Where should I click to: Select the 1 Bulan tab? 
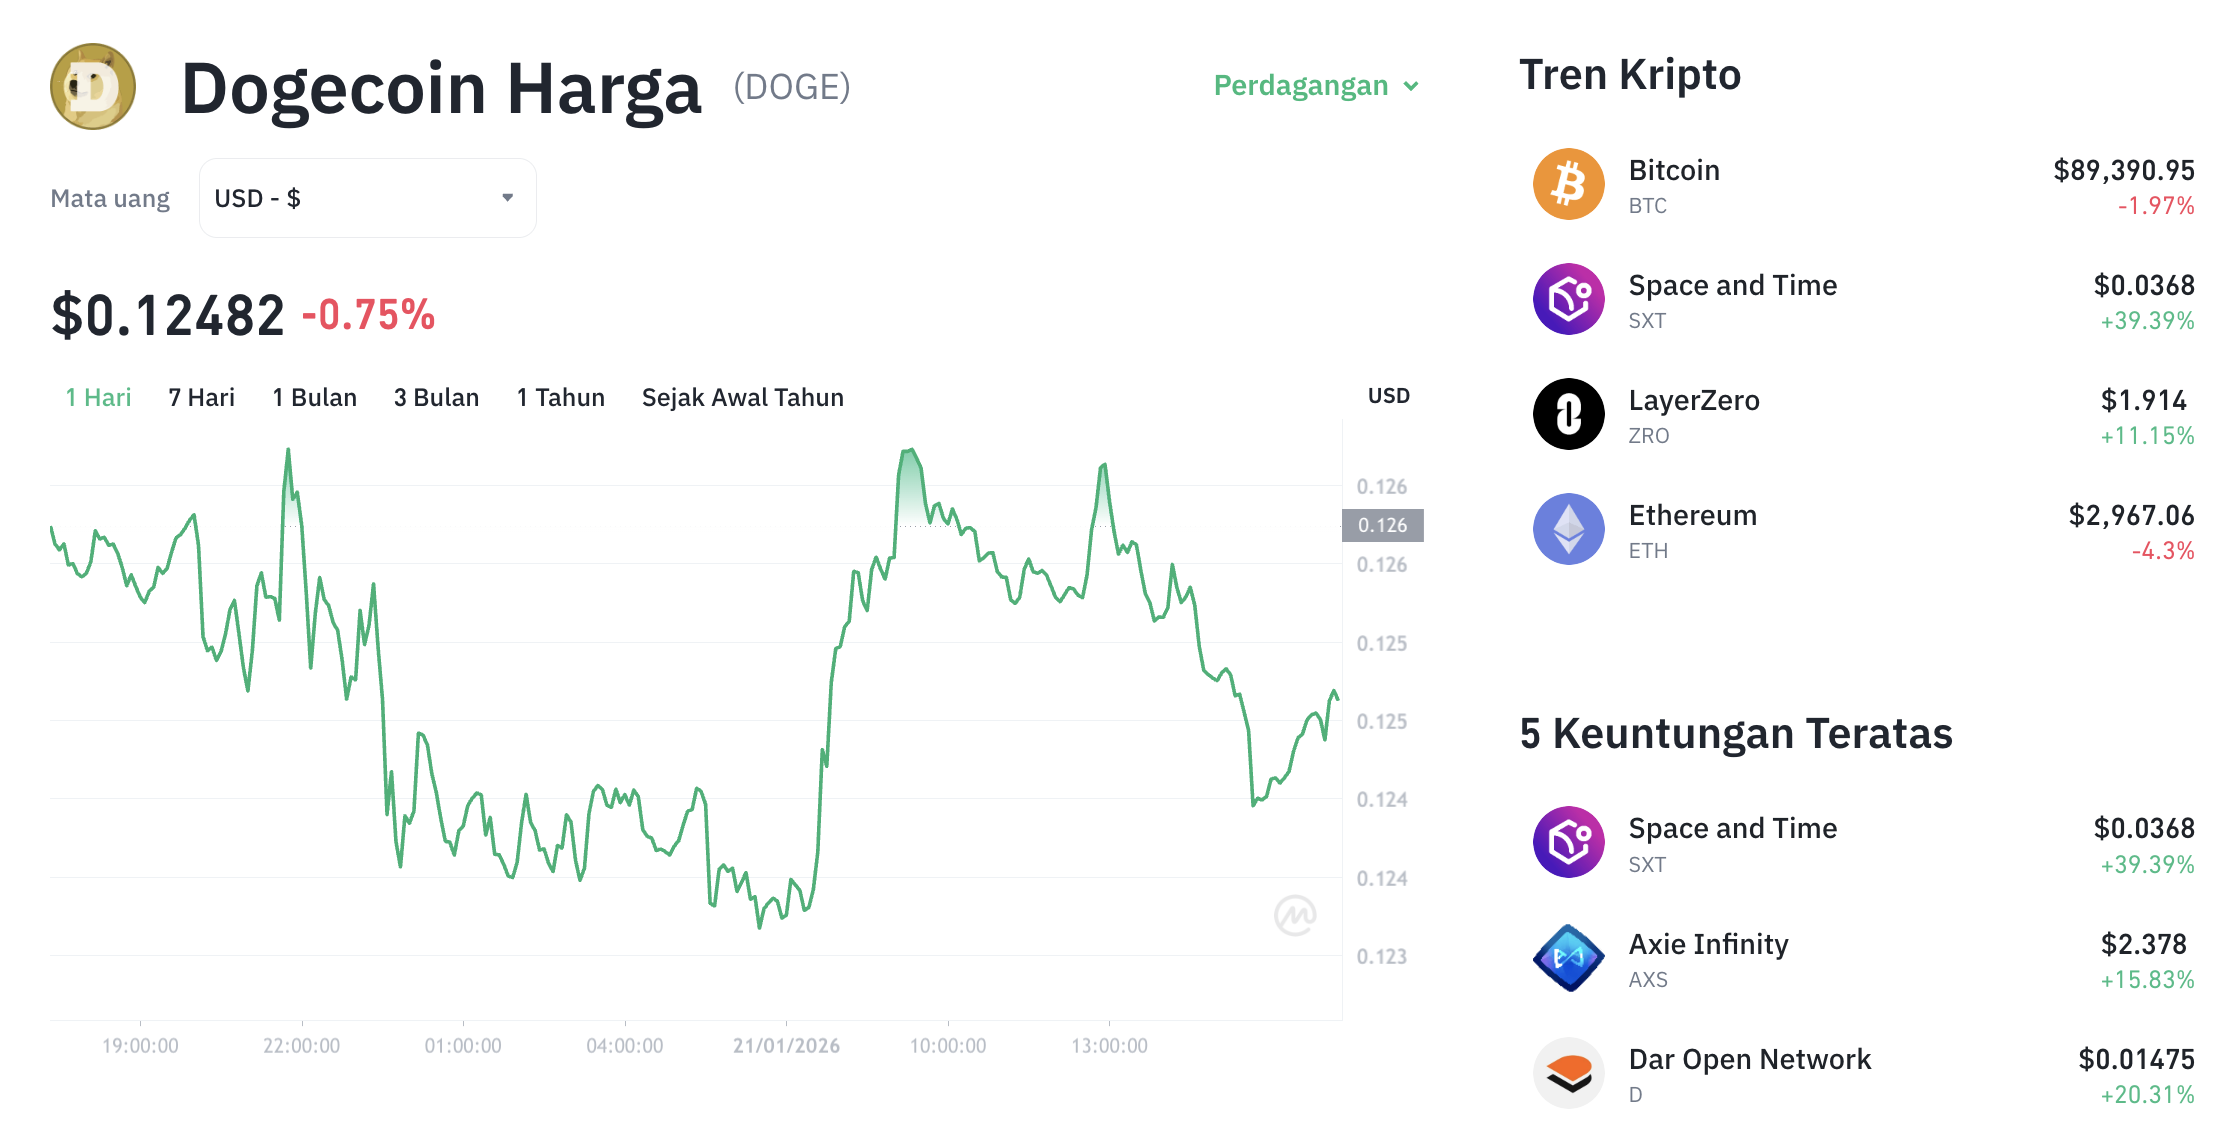pos(314,397)
